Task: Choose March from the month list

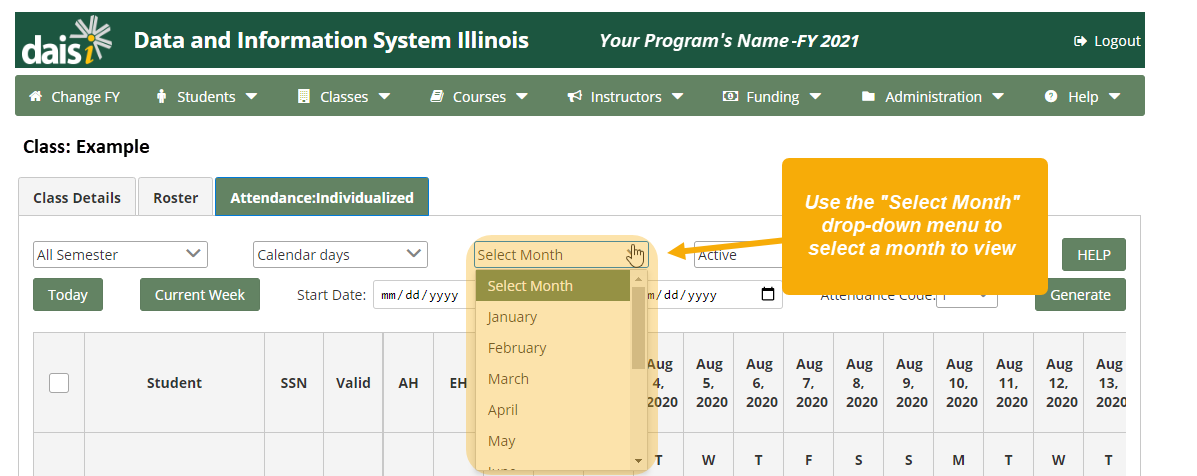Action: [x=553, y=379]
